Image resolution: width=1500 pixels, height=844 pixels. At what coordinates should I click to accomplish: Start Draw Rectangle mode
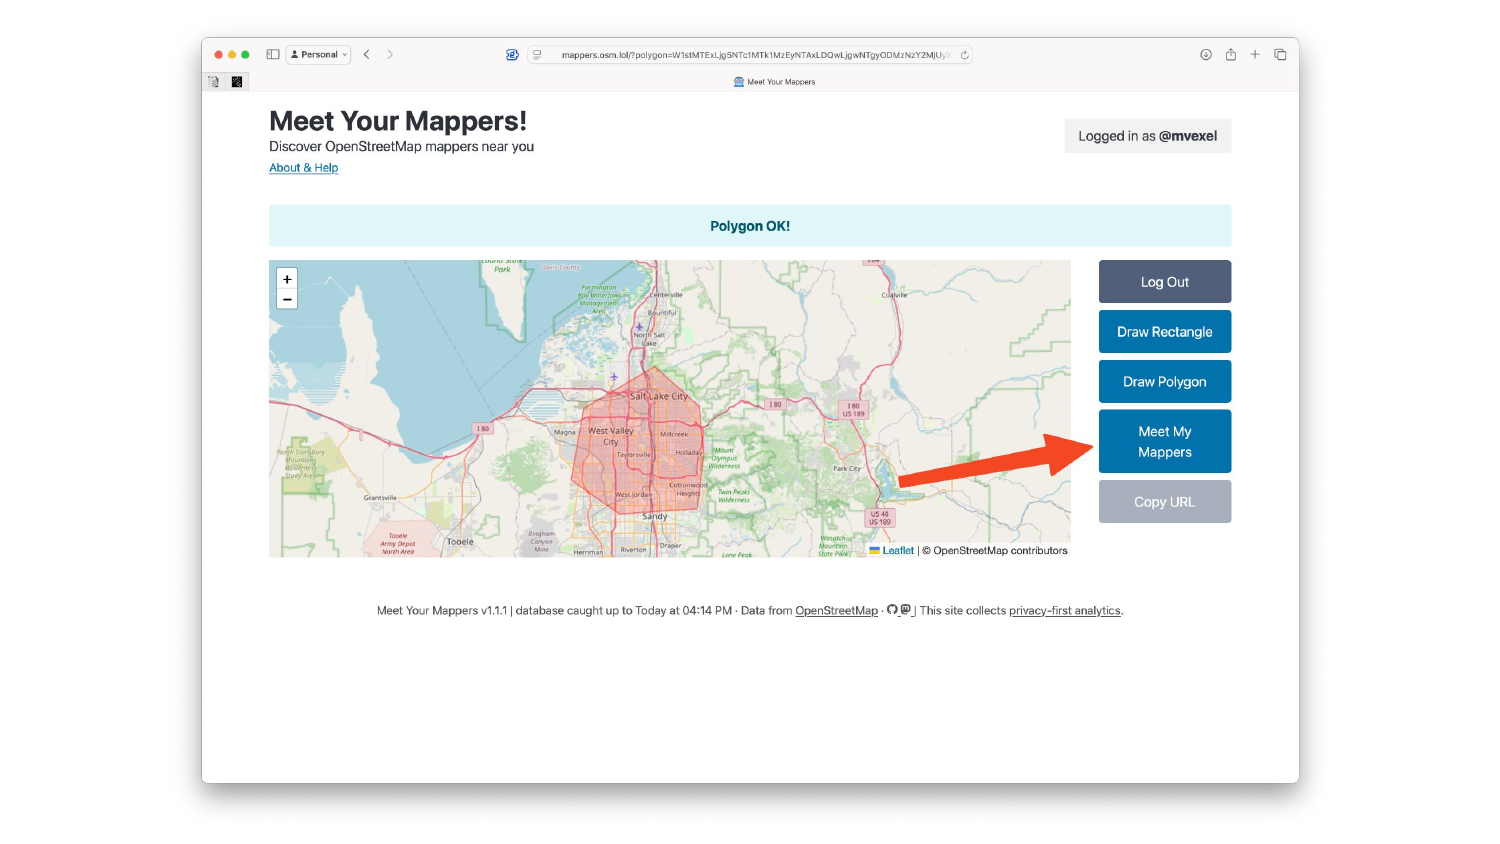(1165, 332)
